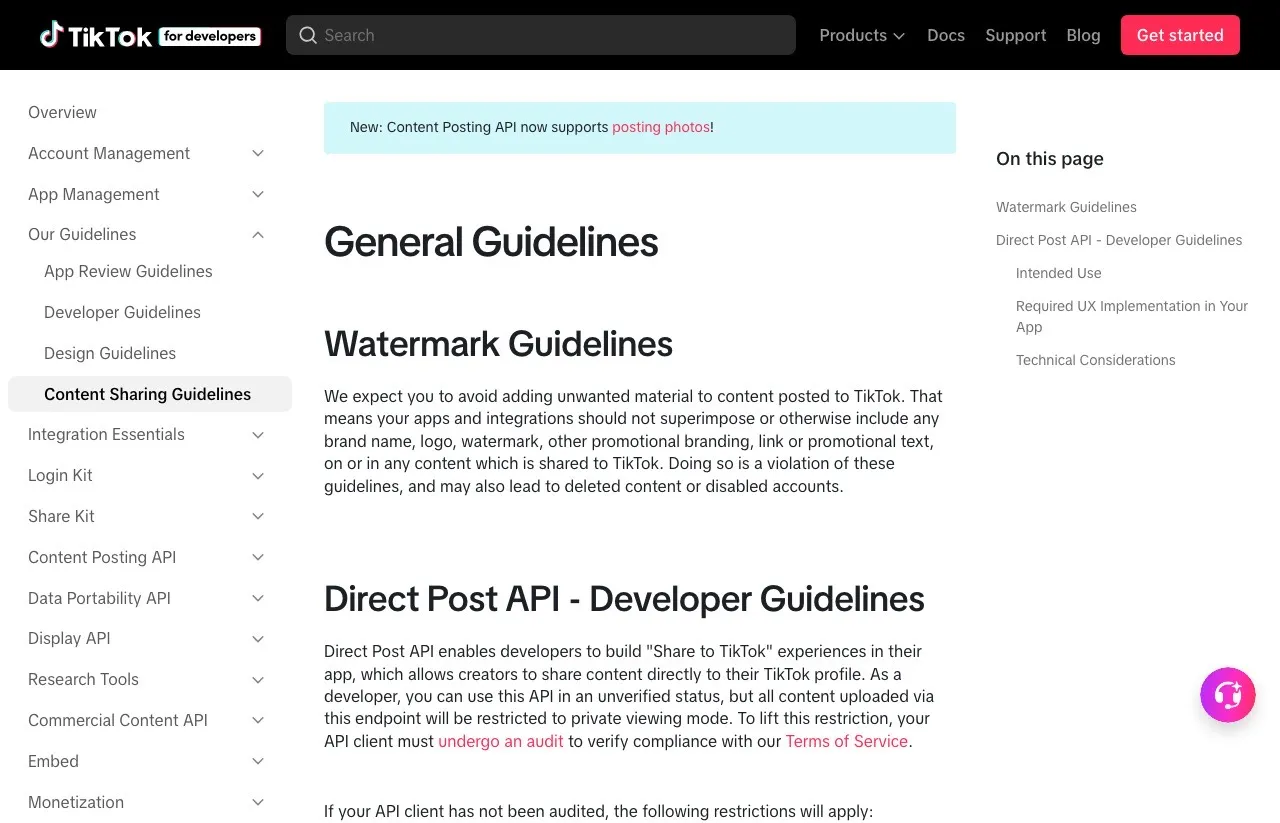Expand the Display API chevron
Screen dimensions: 1280x823
[258, 639]
